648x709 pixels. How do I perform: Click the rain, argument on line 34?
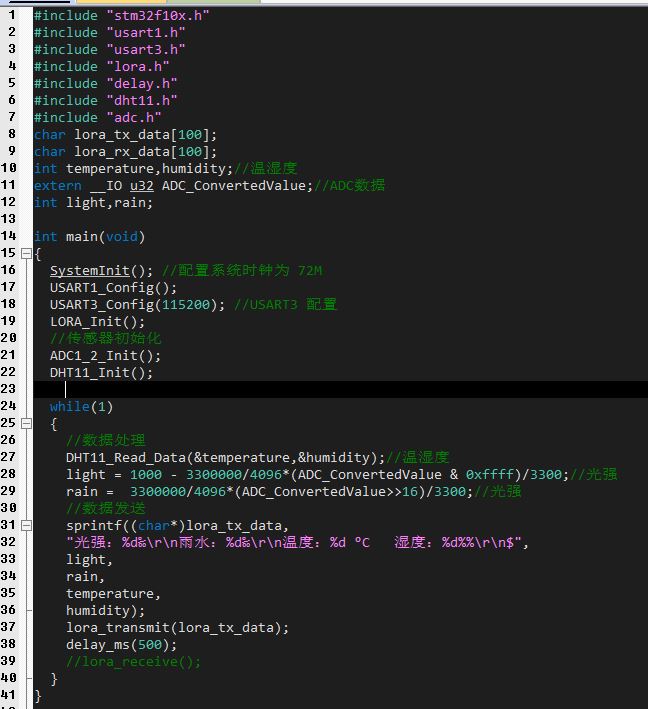85,577
